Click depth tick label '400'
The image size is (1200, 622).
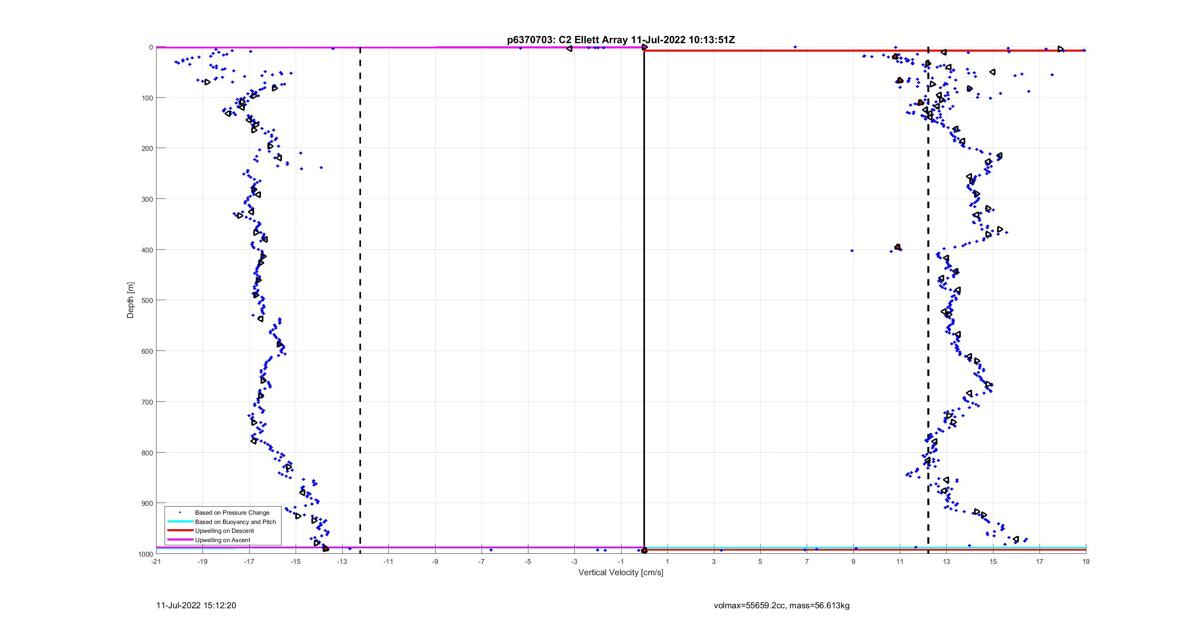[x=146, y=250]
